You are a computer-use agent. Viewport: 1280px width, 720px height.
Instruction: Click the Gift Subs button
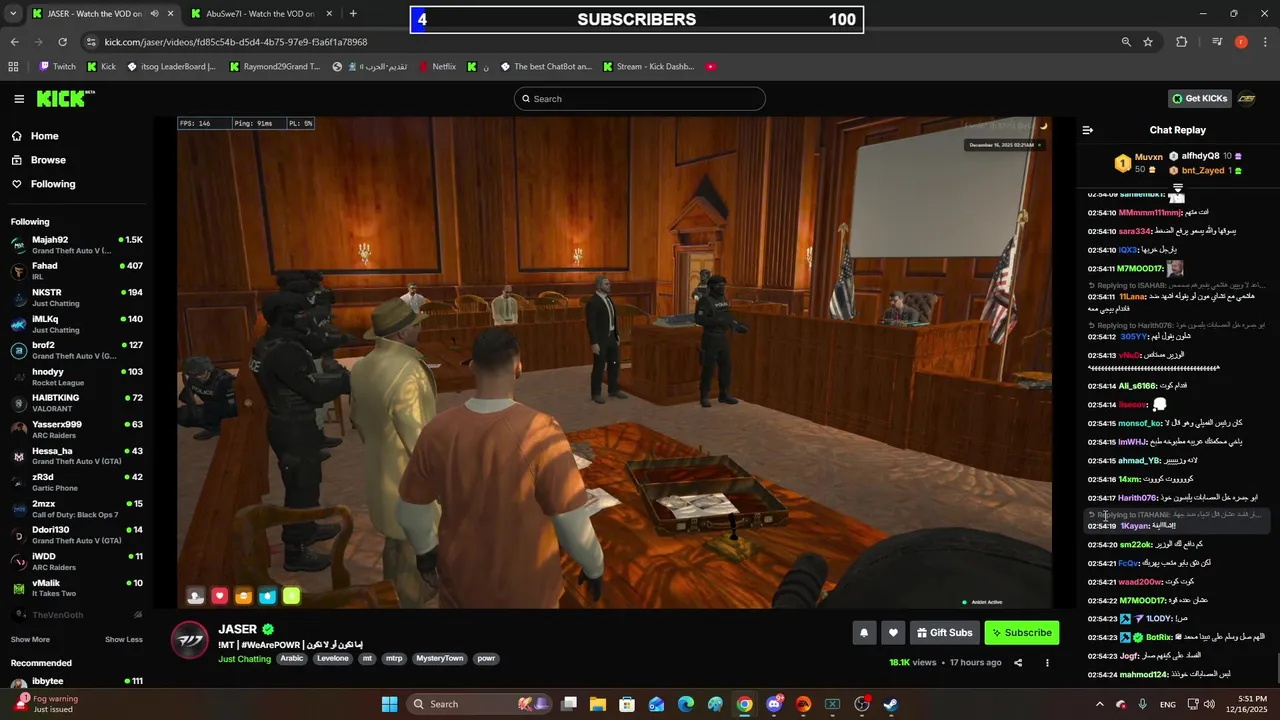944,632
